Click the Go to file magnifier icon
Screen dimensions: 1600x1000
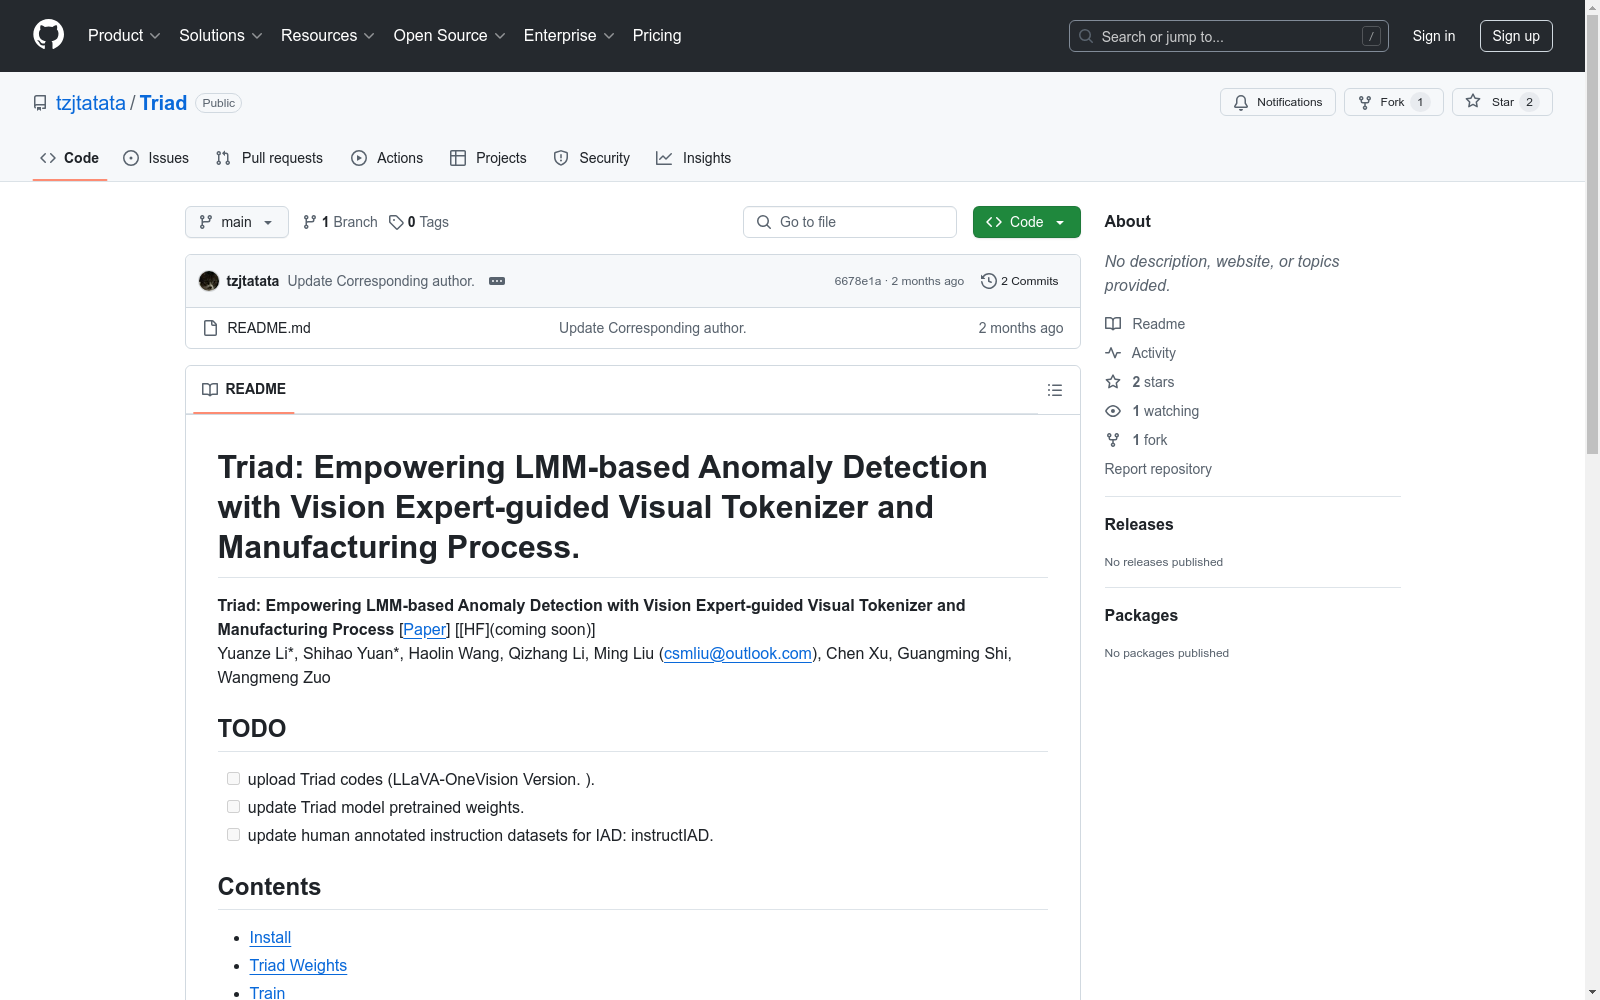point(764,222)
